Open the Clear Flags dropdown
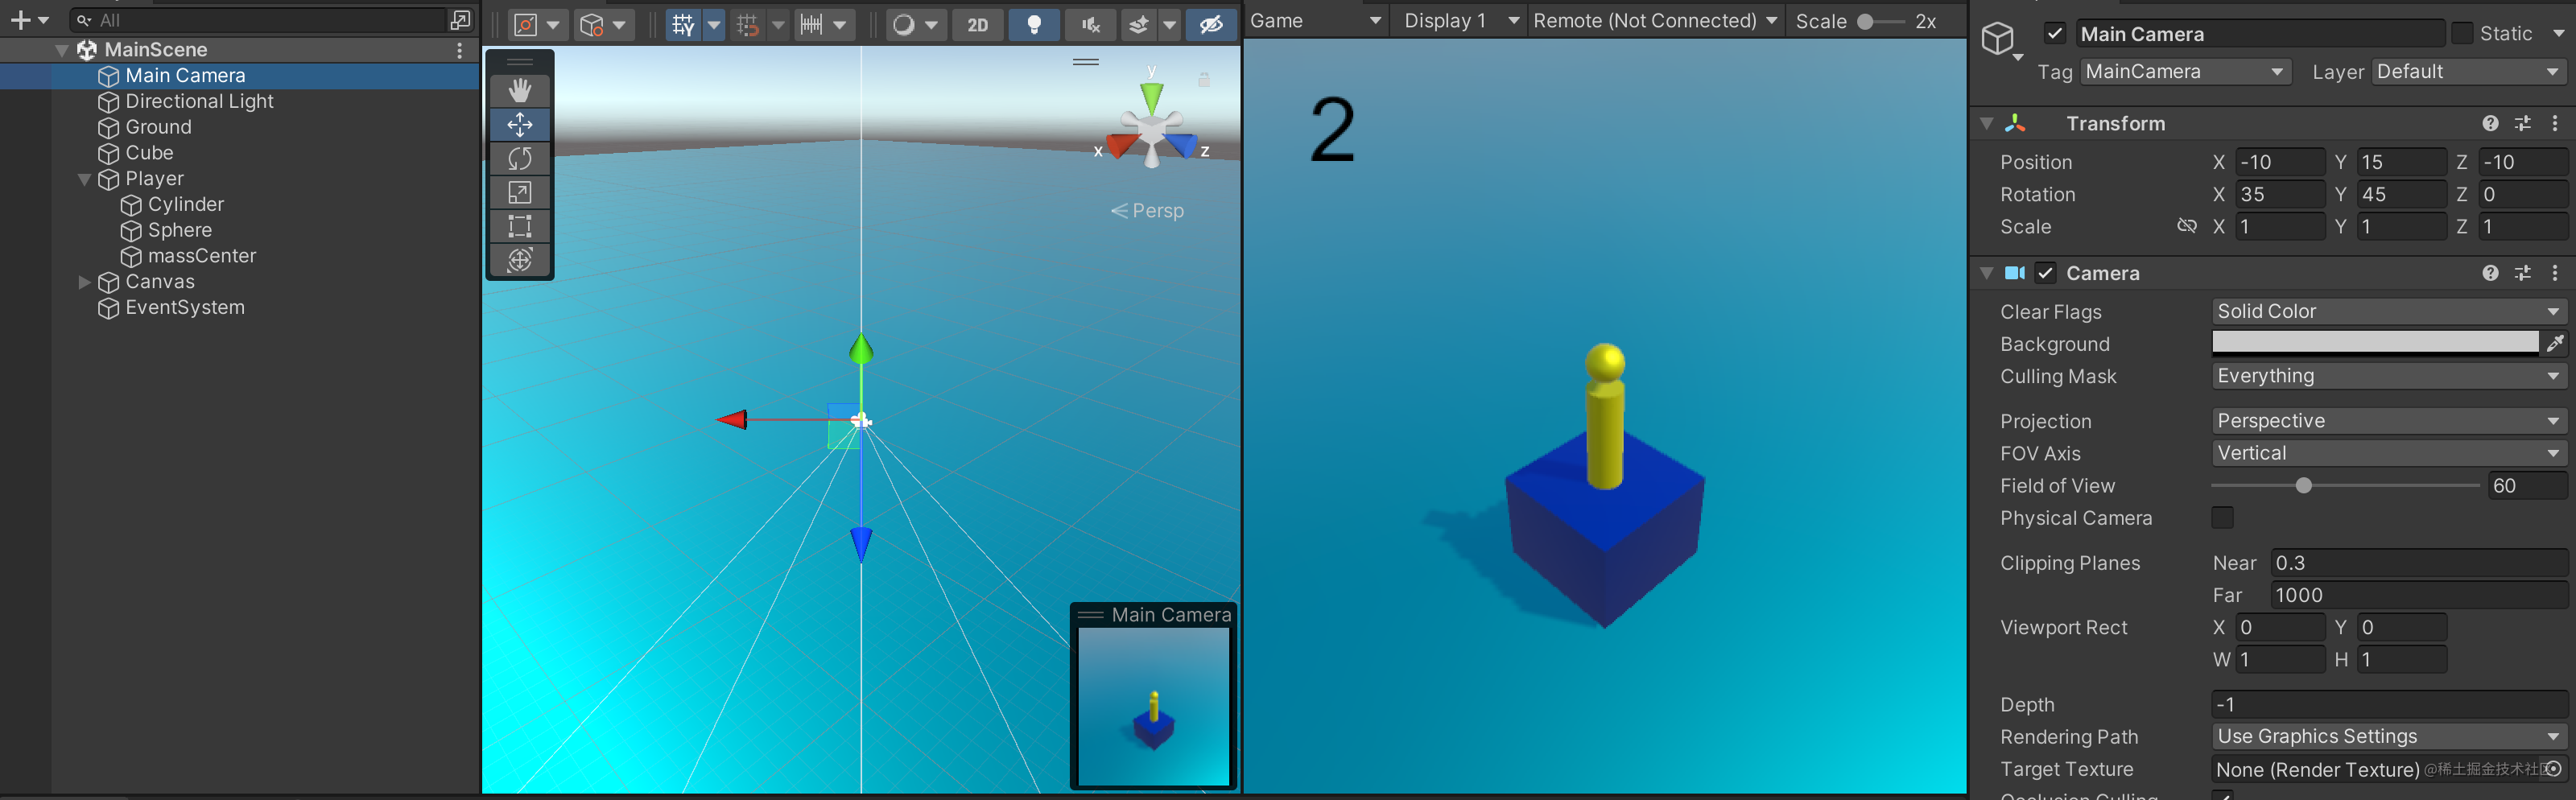Viewport: 2576px width, 800px height. click(x=2389, y=311)
